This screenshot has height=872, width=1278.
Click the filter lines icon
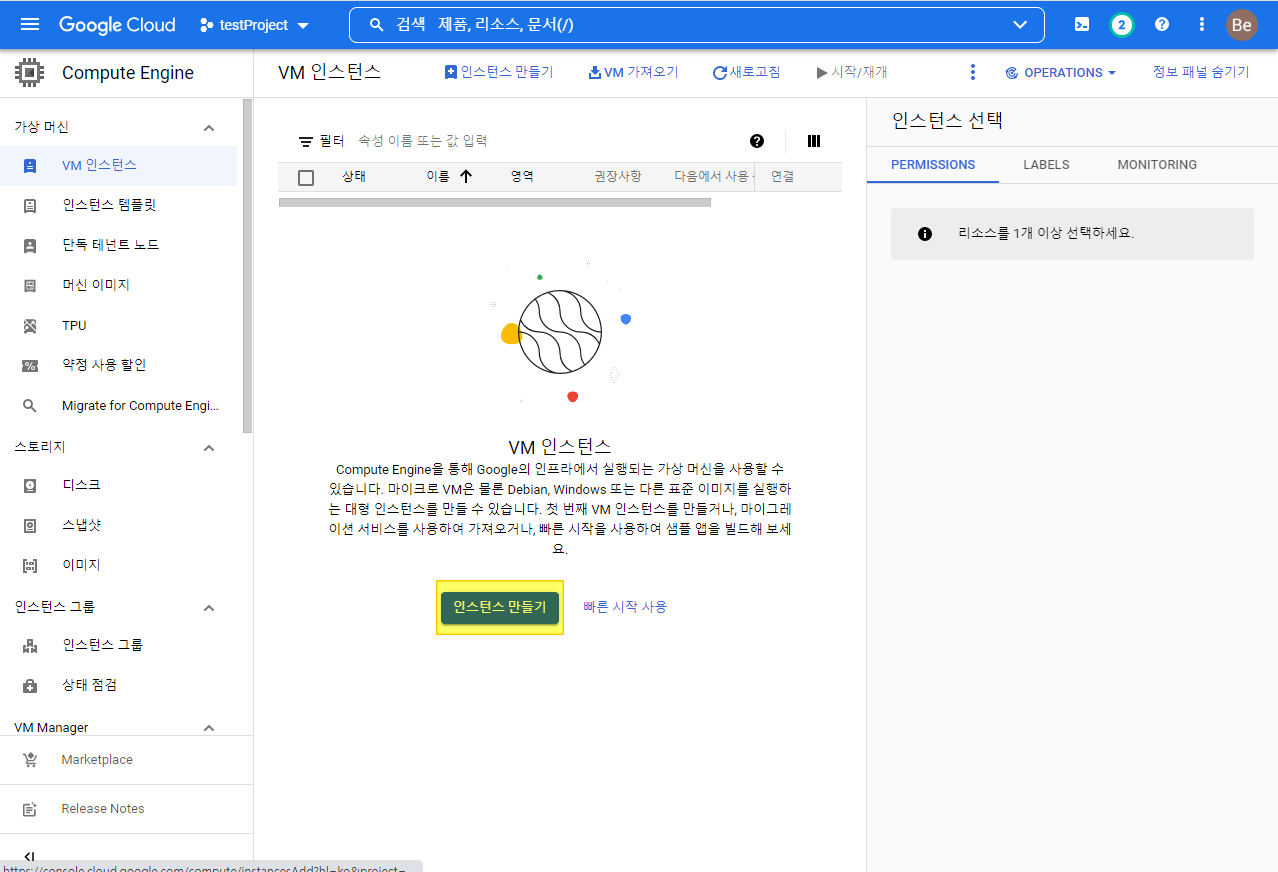306,142
